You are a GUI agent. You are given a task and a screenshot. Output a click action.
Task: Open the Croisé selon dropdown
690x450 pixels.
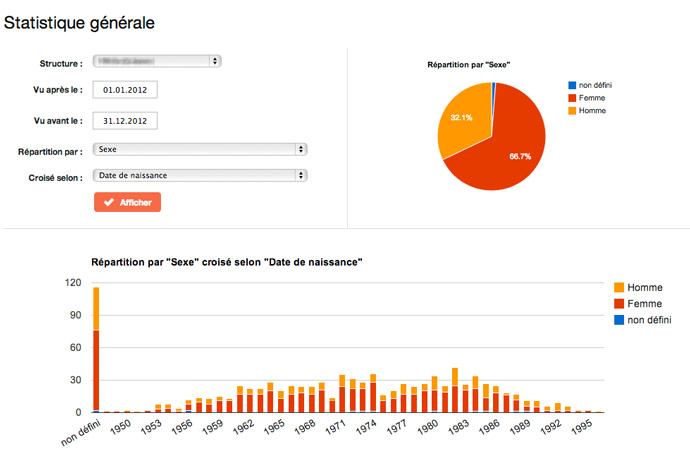[x=199, y=175]
